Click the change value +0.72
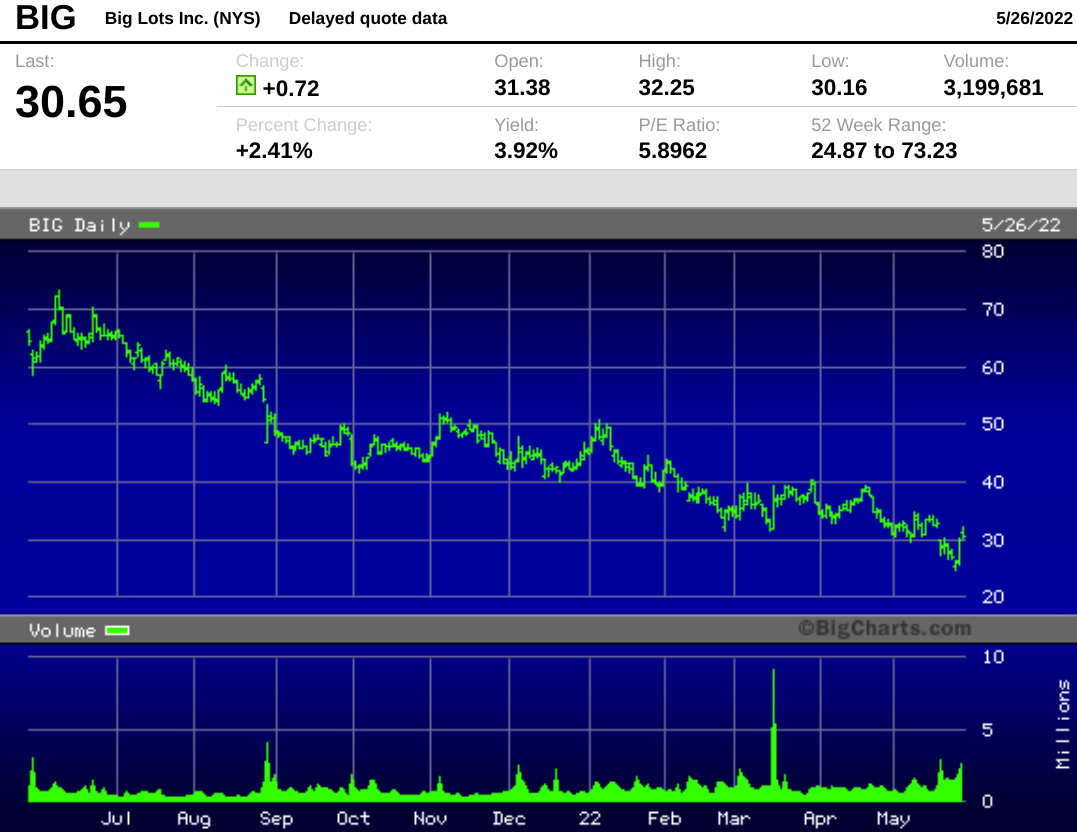The width and height of the screenshot is (1077, 832). pos(291,89)
